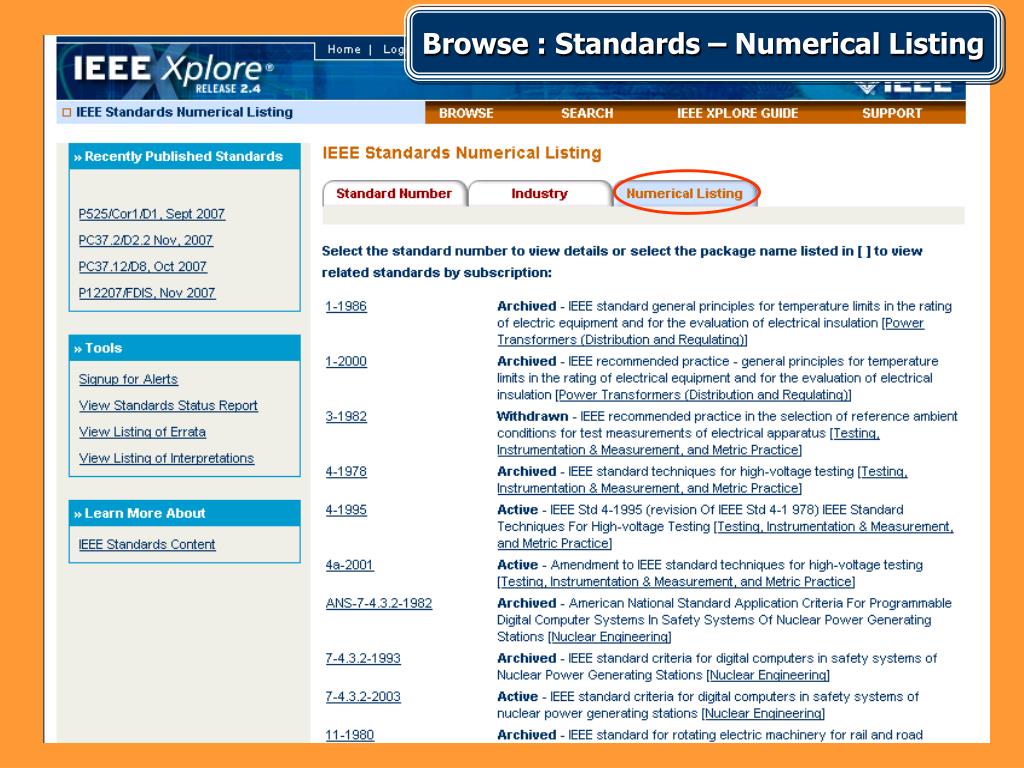Open standard 1-2000
Viewport: 1024px width, 768px height.
click(346, 361)
